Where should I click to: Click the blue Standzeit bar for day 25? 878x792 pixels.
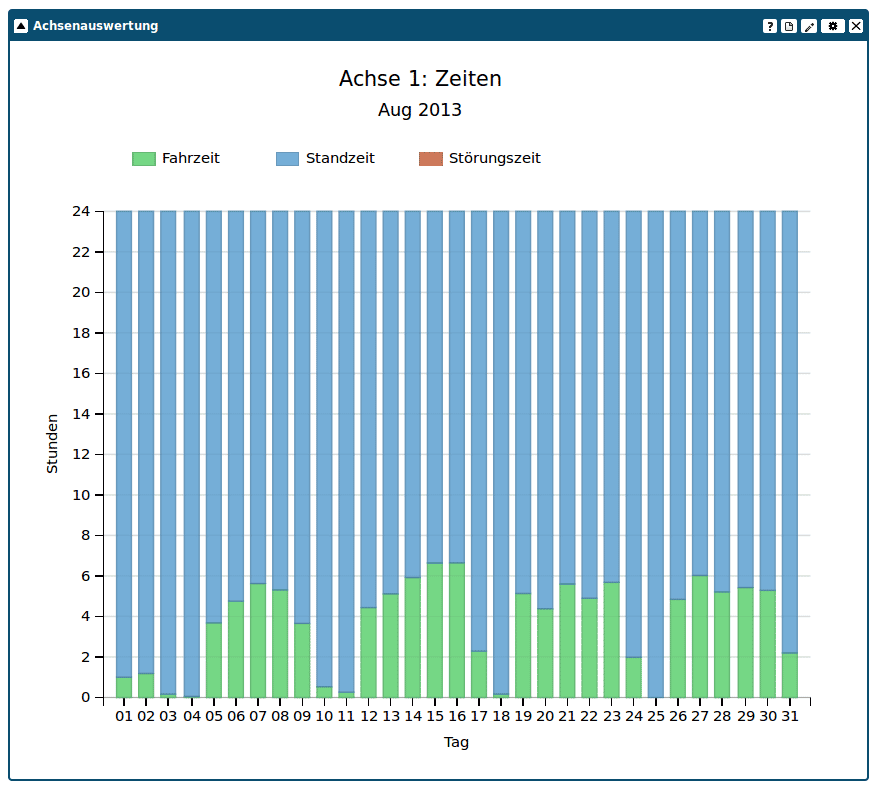point(656,450)
